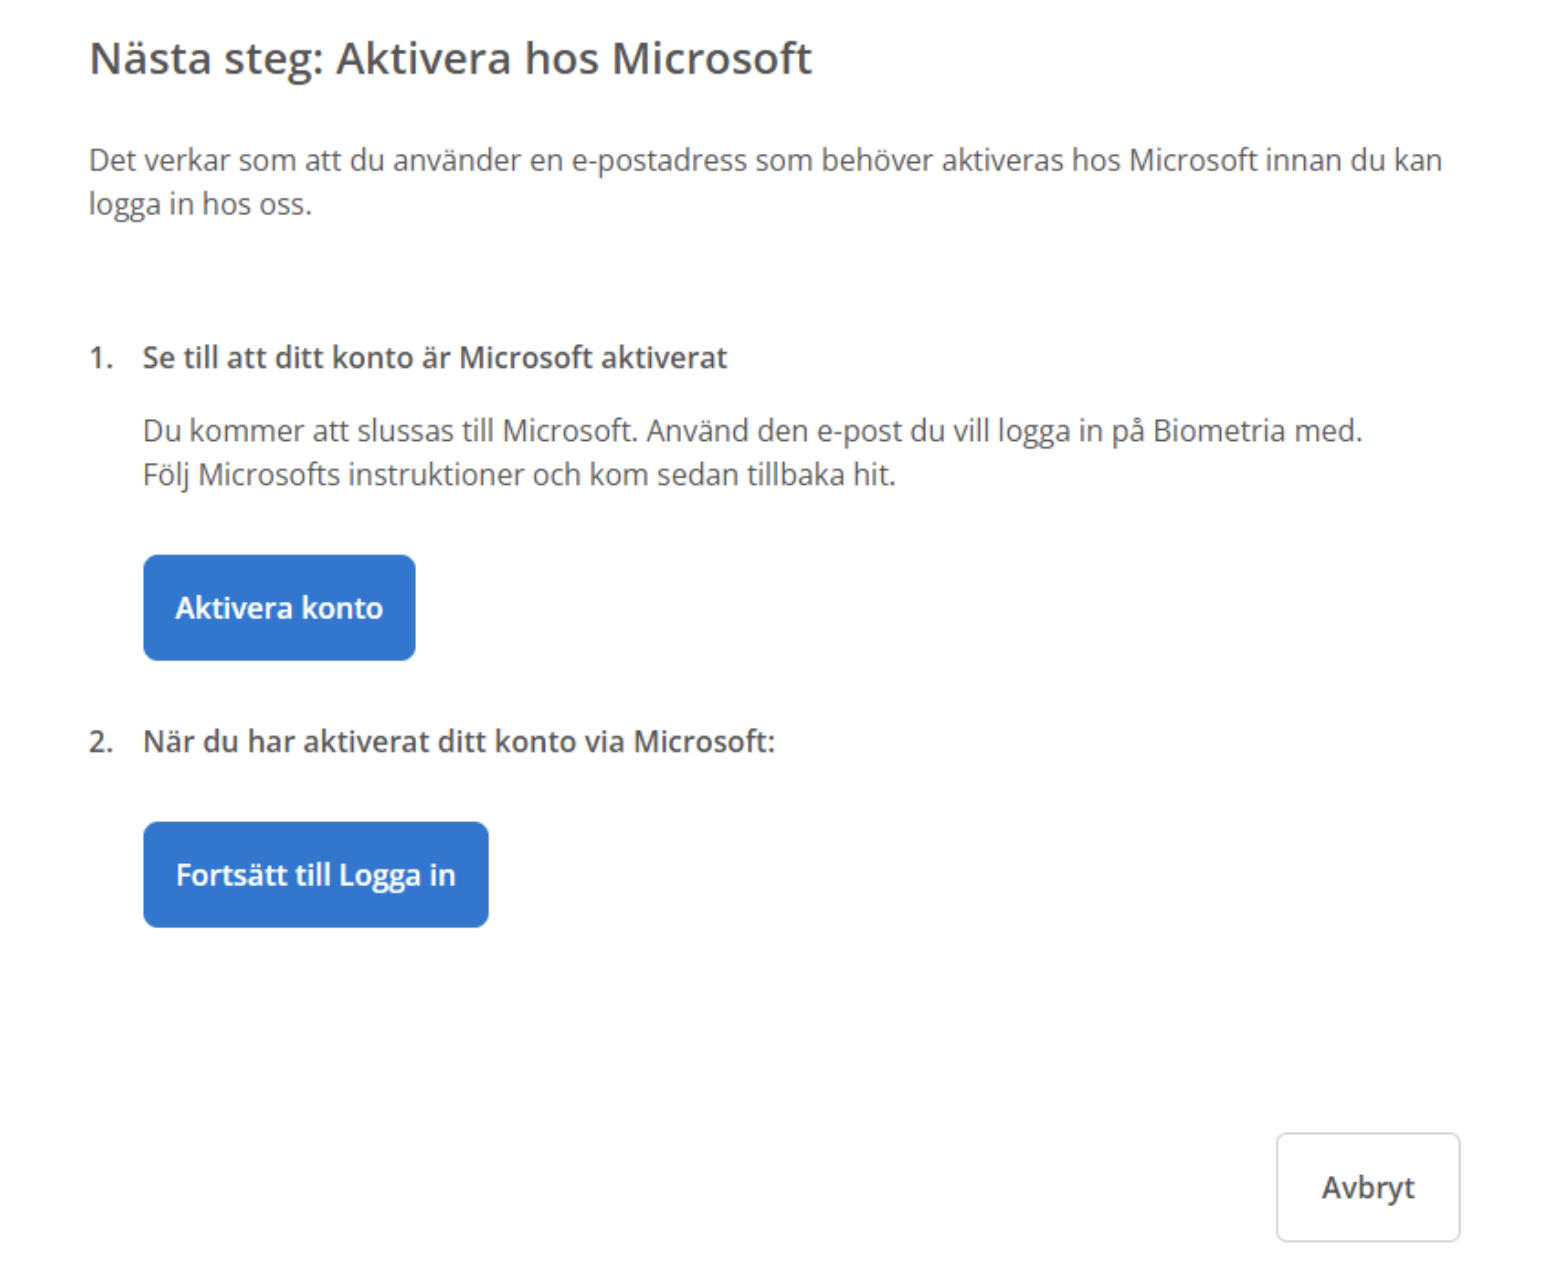Cancel using the Avbryt button

coord(1367,1187)
